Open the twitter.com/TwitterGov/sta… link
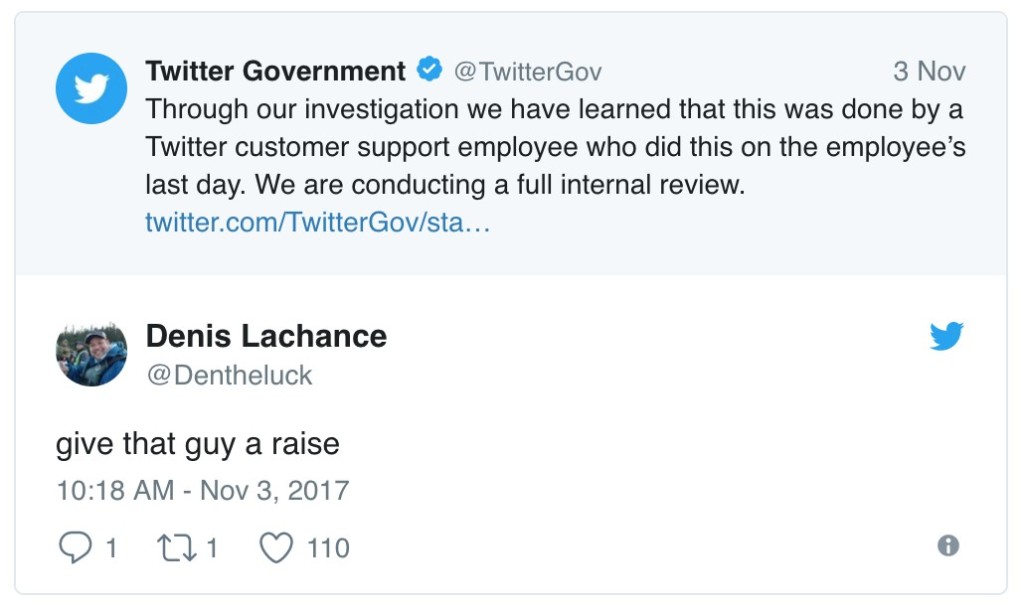This screenshot has height=614, width=1024. click(318, 223)
